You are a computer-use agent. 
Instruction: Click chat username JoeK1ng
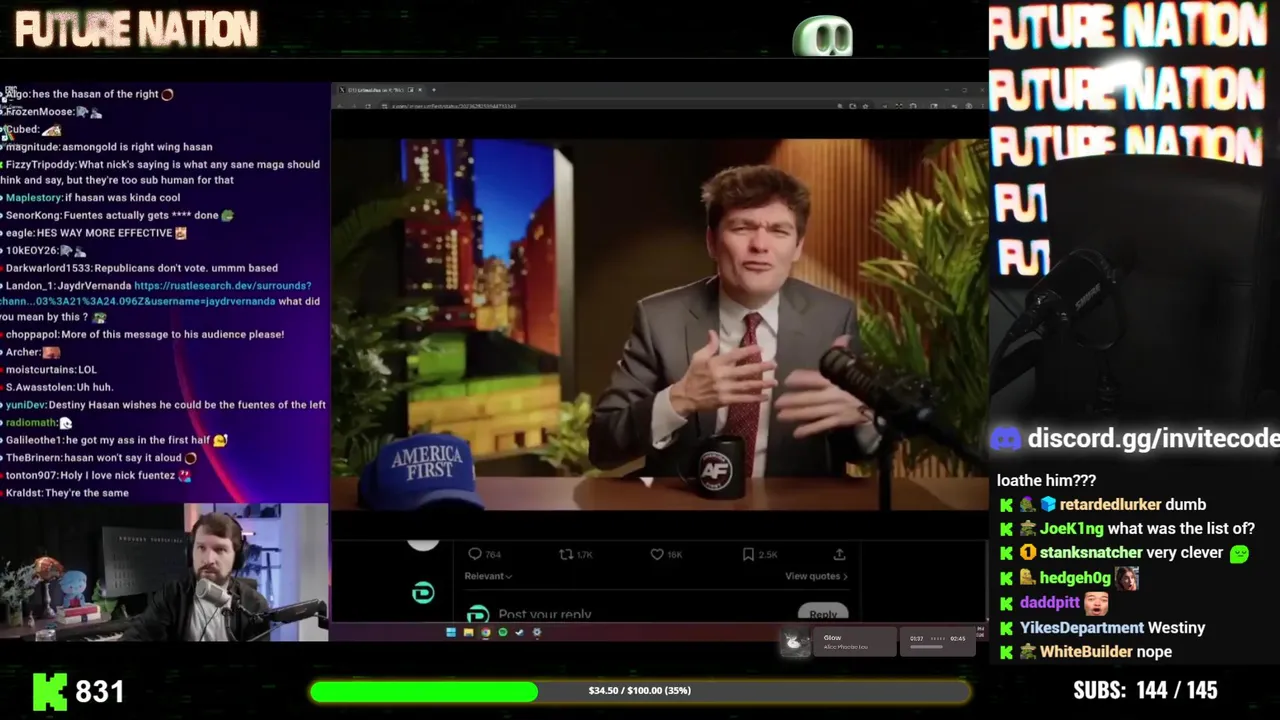click(x=1071, y=528)
